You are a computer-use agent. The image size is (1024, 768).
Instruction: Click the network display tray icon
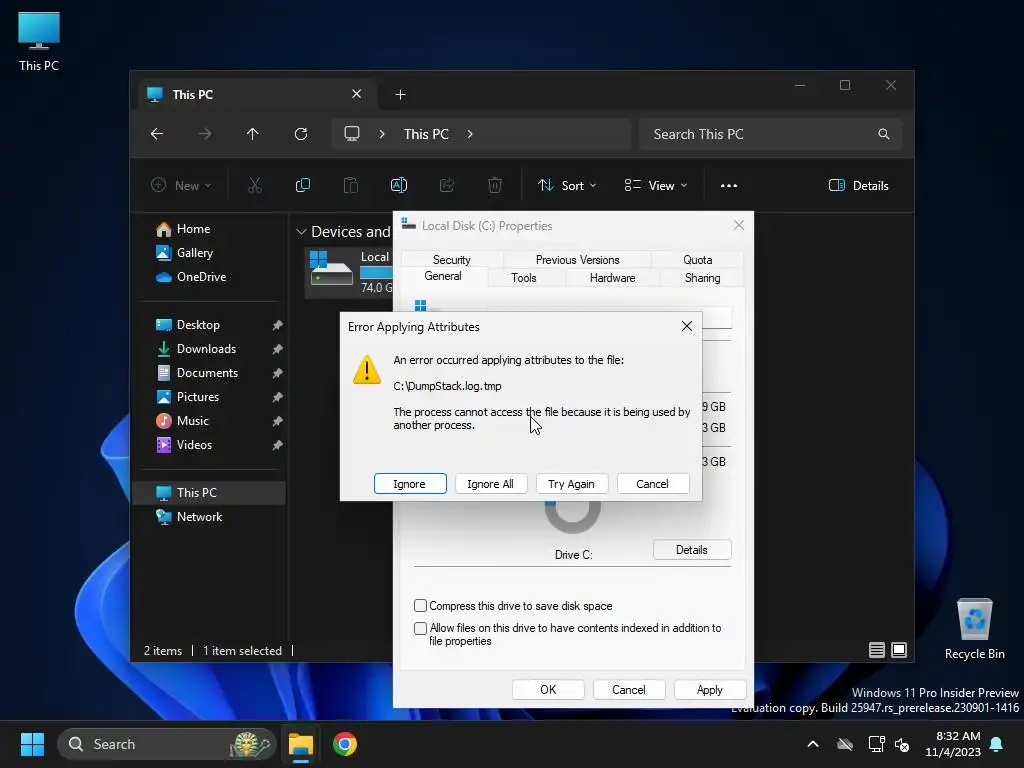[x=876, y=744]
